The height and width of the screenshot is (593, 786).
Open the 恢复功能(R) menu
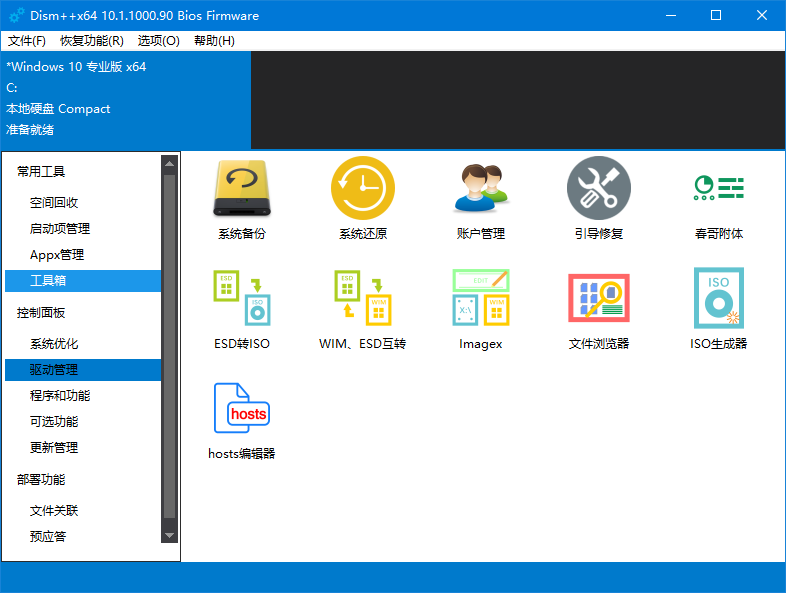pos(91,41)
